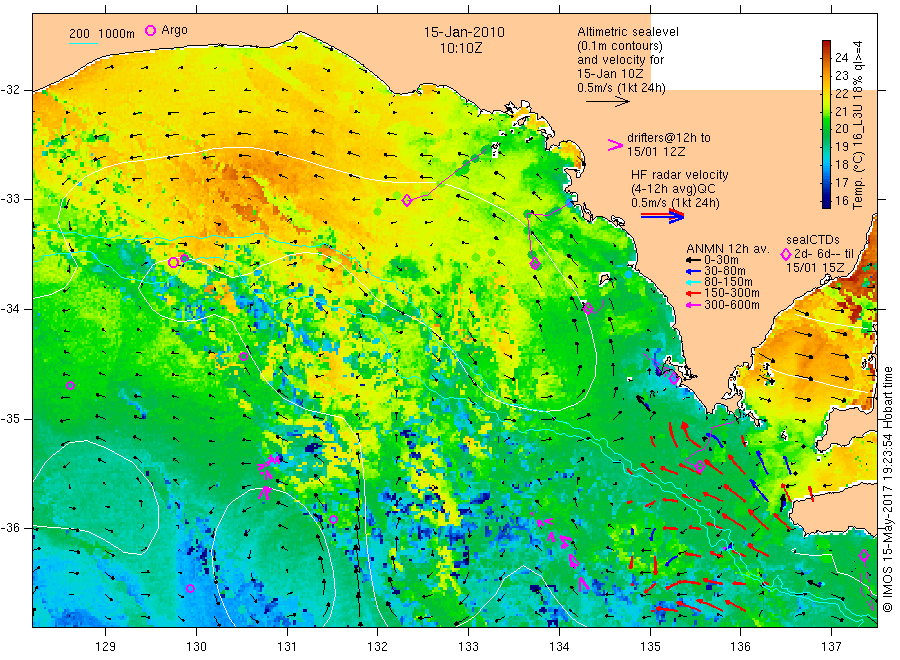The image size is (900, 660).
Task: Click the 'Altimetric sealevel' text
Action: click(628, 32)
